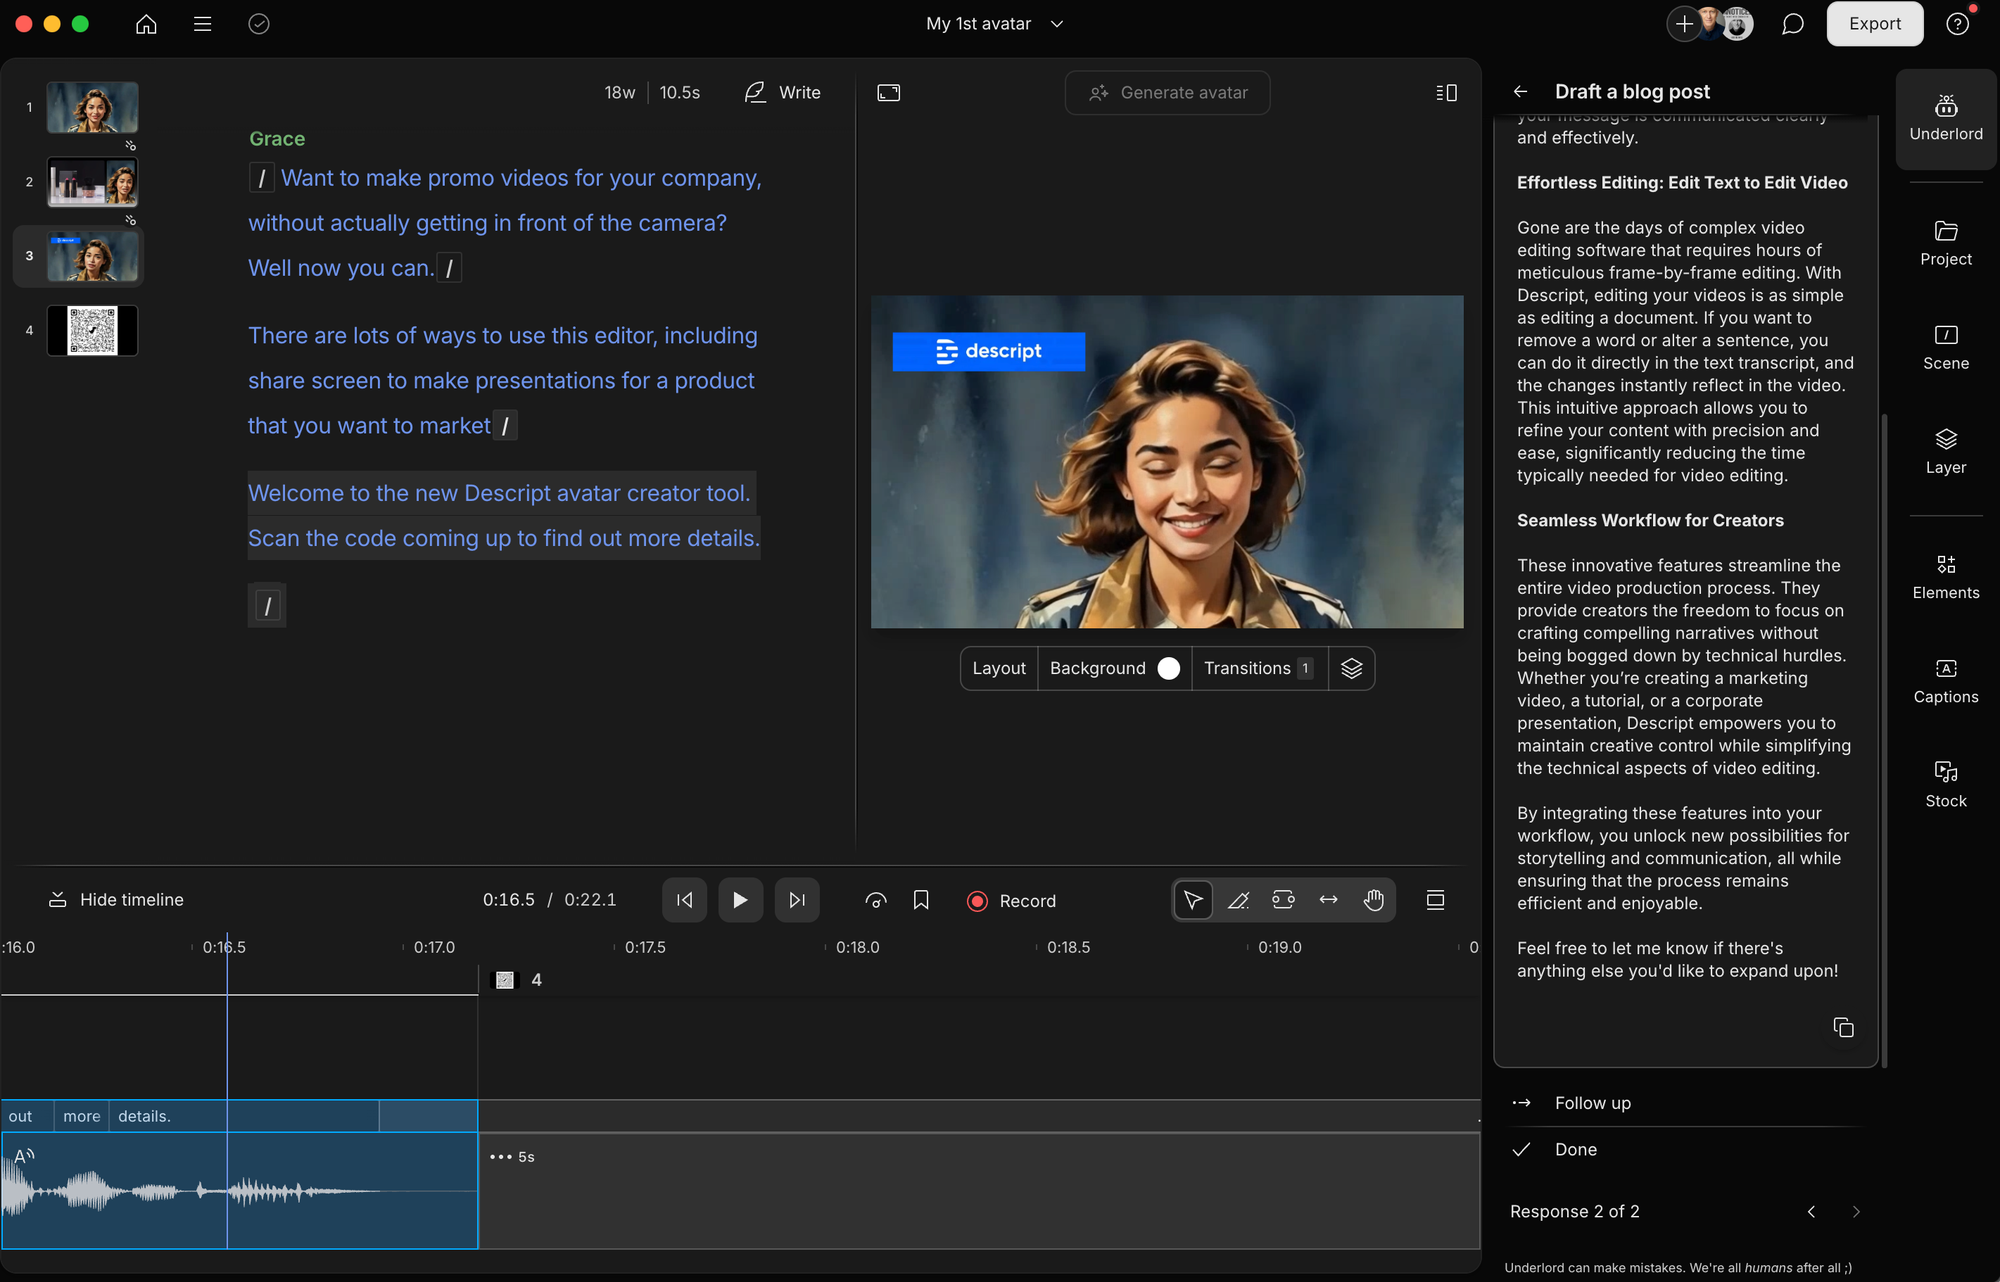Click Done

(x=1575, y=1150)
